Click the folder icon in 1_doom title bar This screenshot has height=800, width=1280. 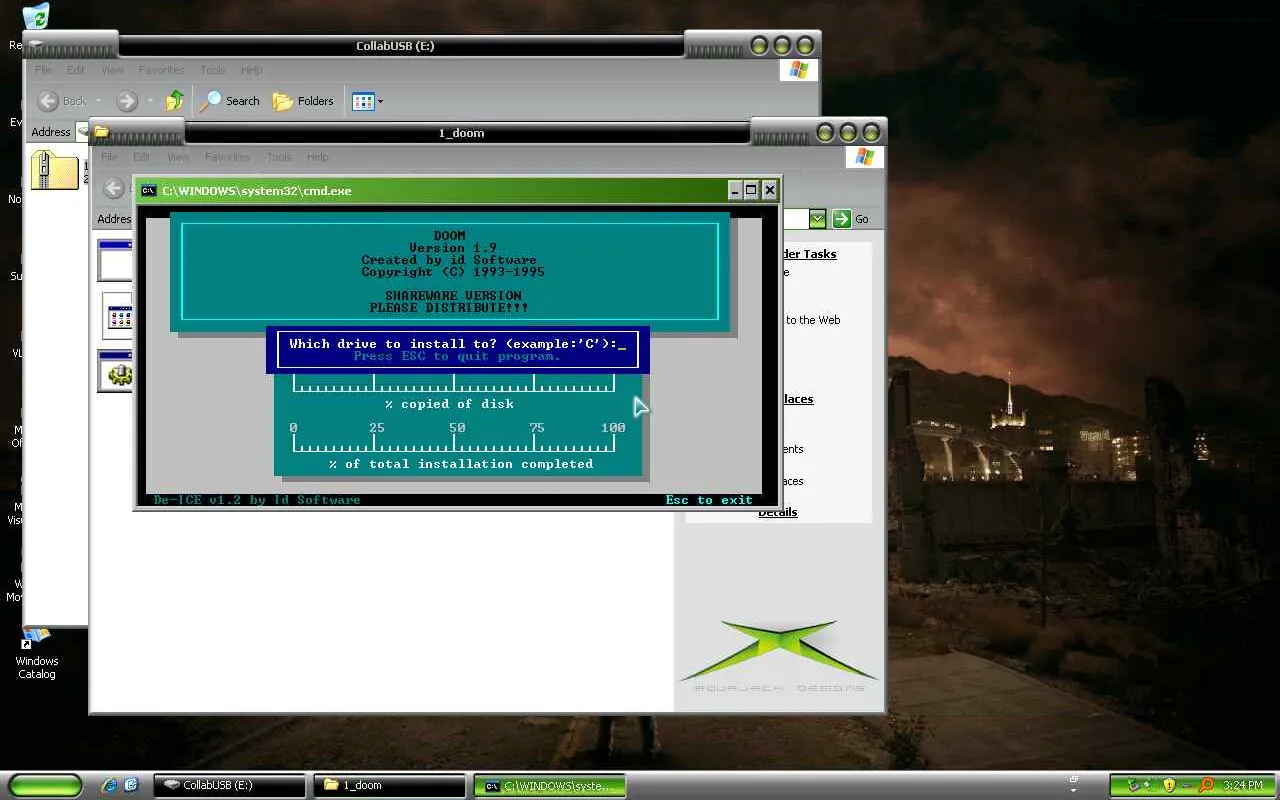[101, 132]
